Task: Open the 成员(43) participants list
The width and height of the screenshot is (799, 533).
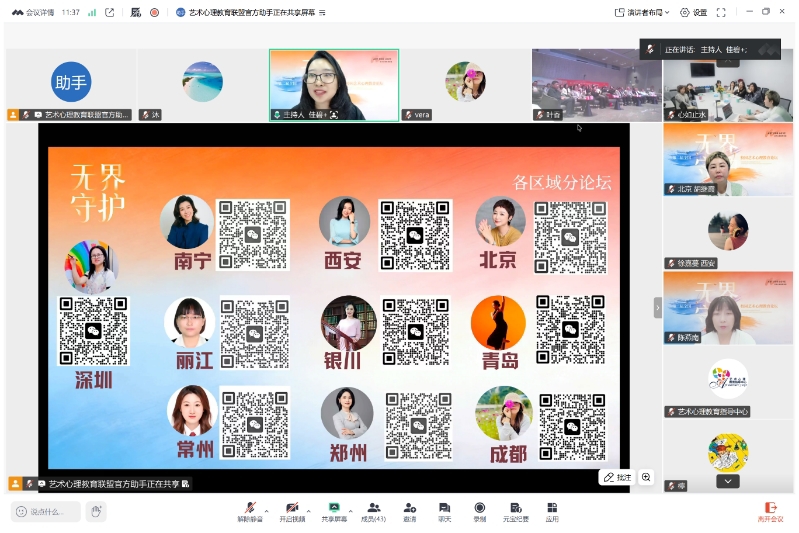Action: tap(374, 511)
